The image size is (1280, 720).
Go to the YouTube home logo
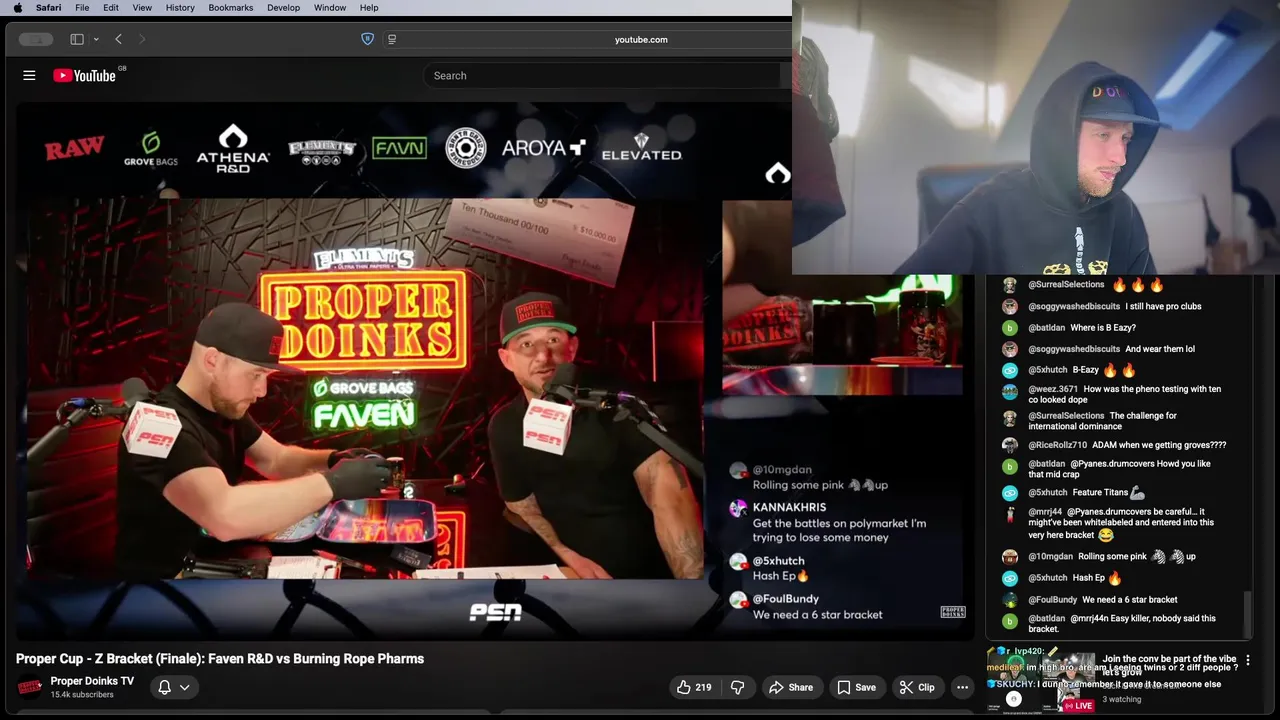[x=85, y=75]
